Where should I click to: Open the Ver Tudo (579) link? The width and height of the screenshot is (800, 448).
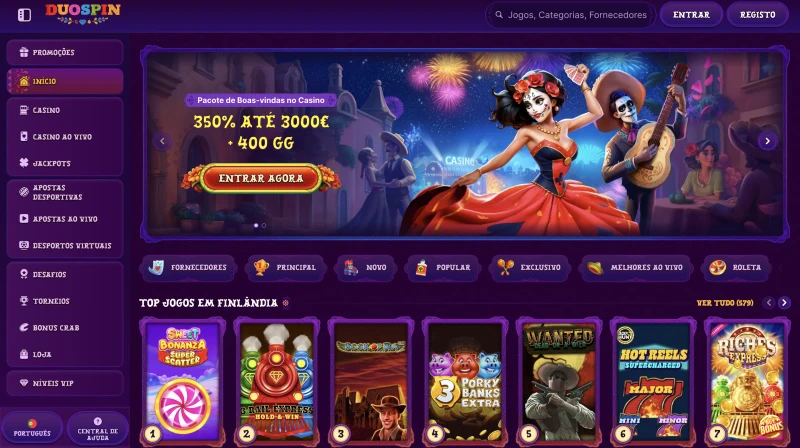coord(725,303)
